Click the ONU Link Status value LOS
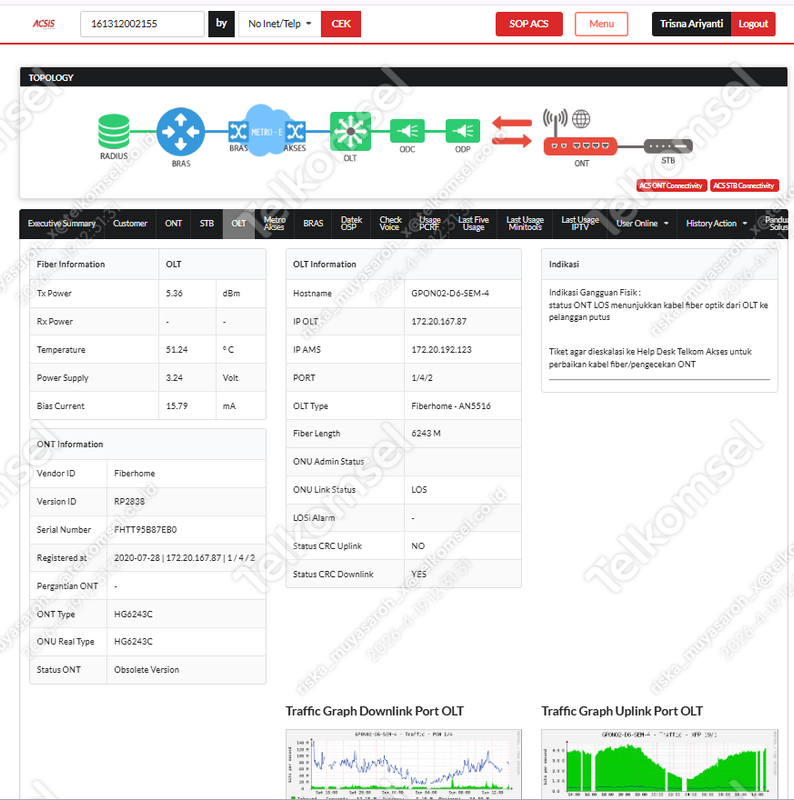794x800 pixels. 419,490
